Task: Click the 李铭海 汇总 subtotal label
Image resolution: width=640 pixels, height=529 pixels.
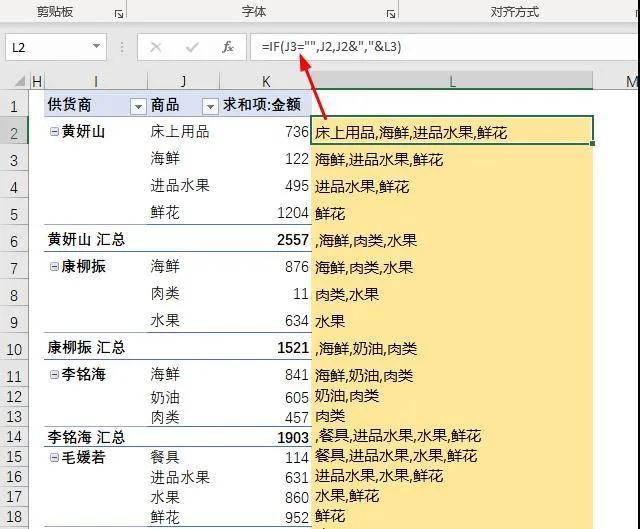Action: [x=86, y=437]
